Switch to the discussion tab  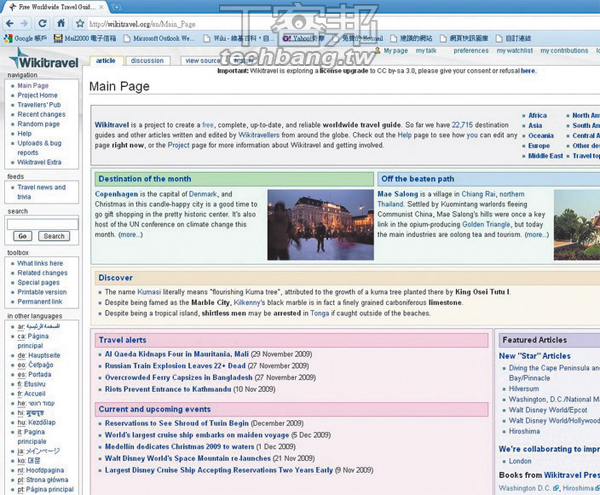click(147, 61)
